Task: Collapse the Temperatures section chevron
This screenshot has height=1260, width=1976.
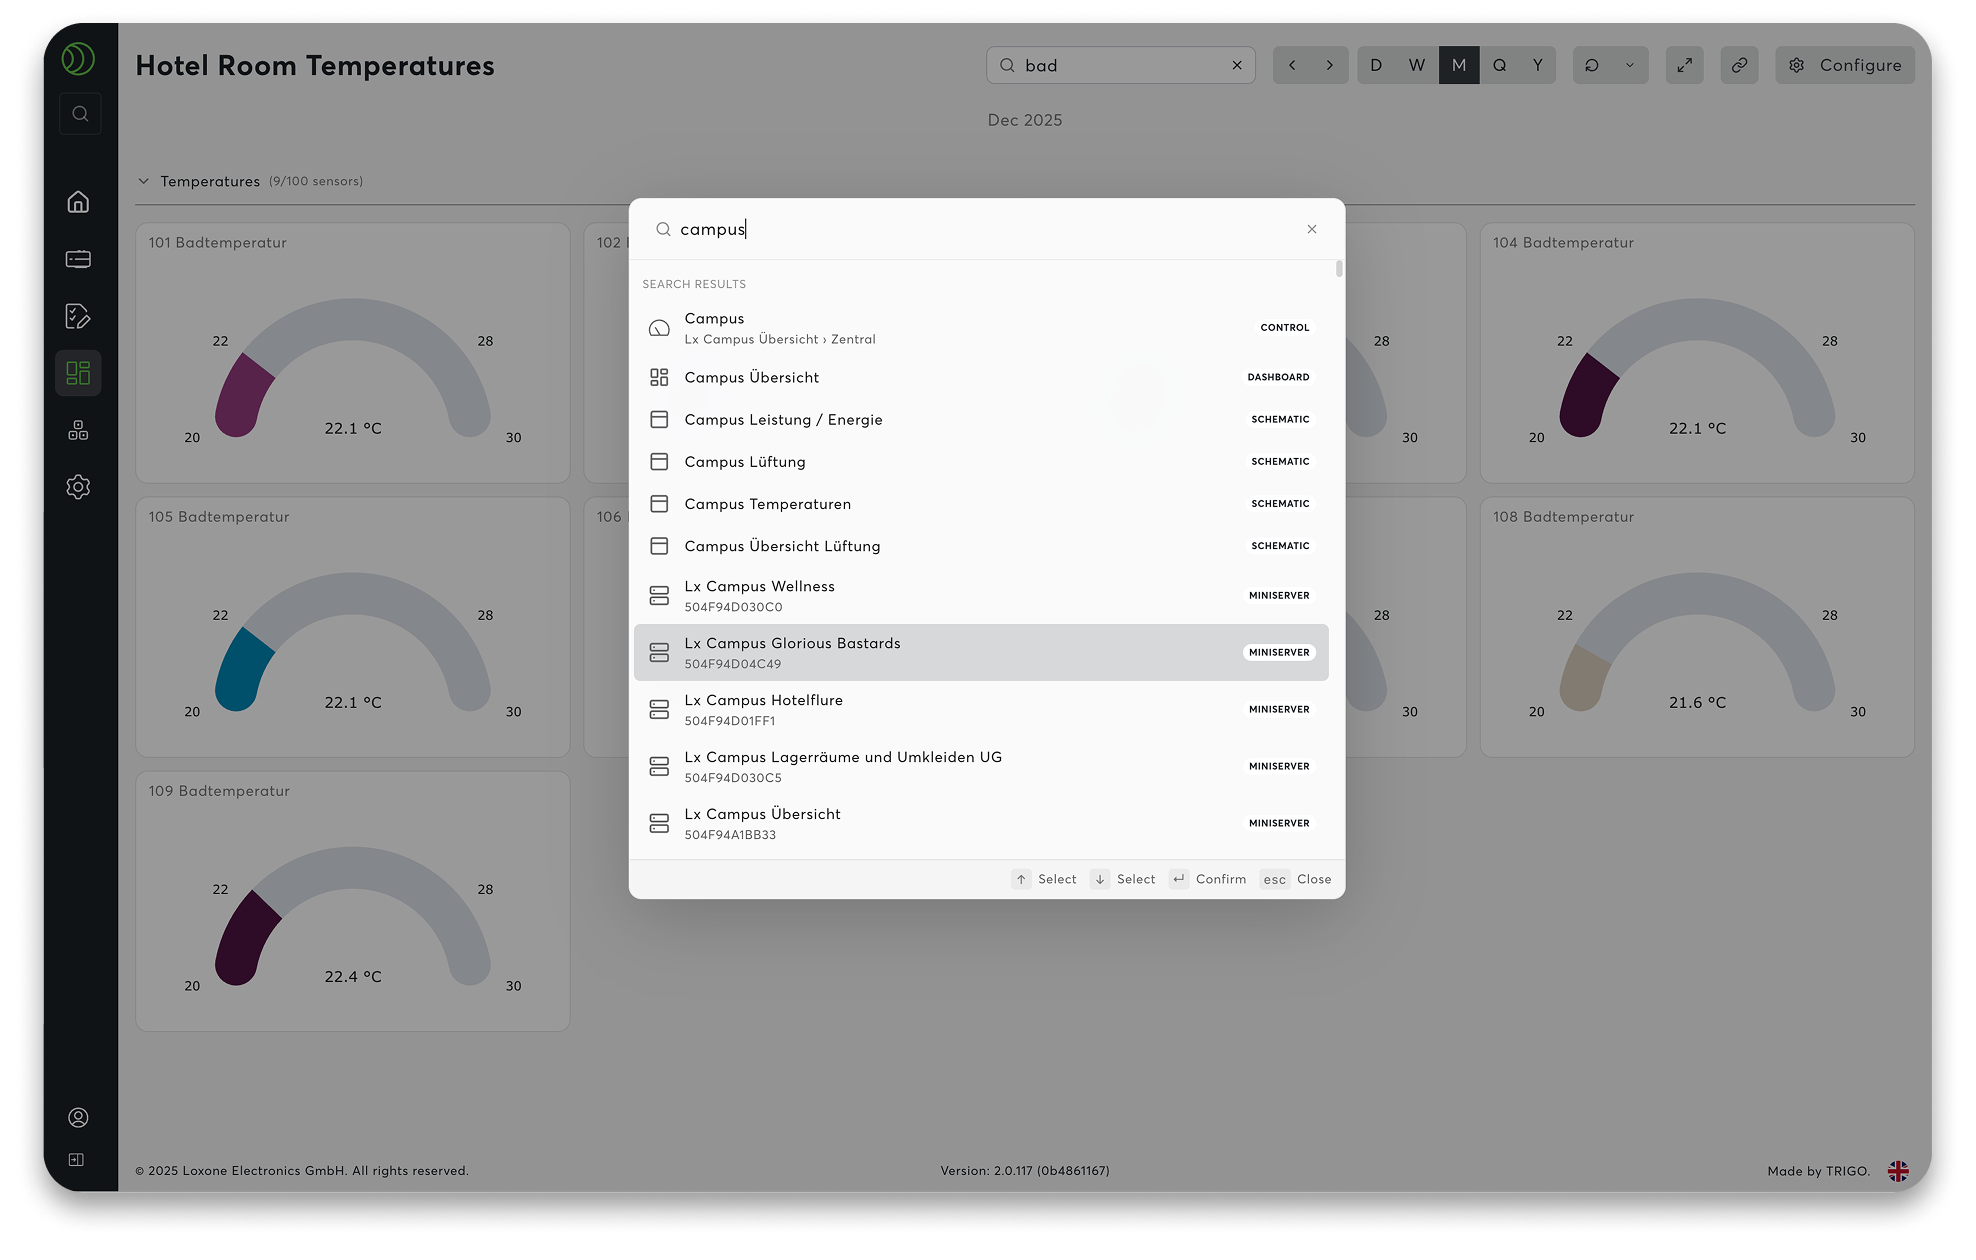Action: (143, 181)
